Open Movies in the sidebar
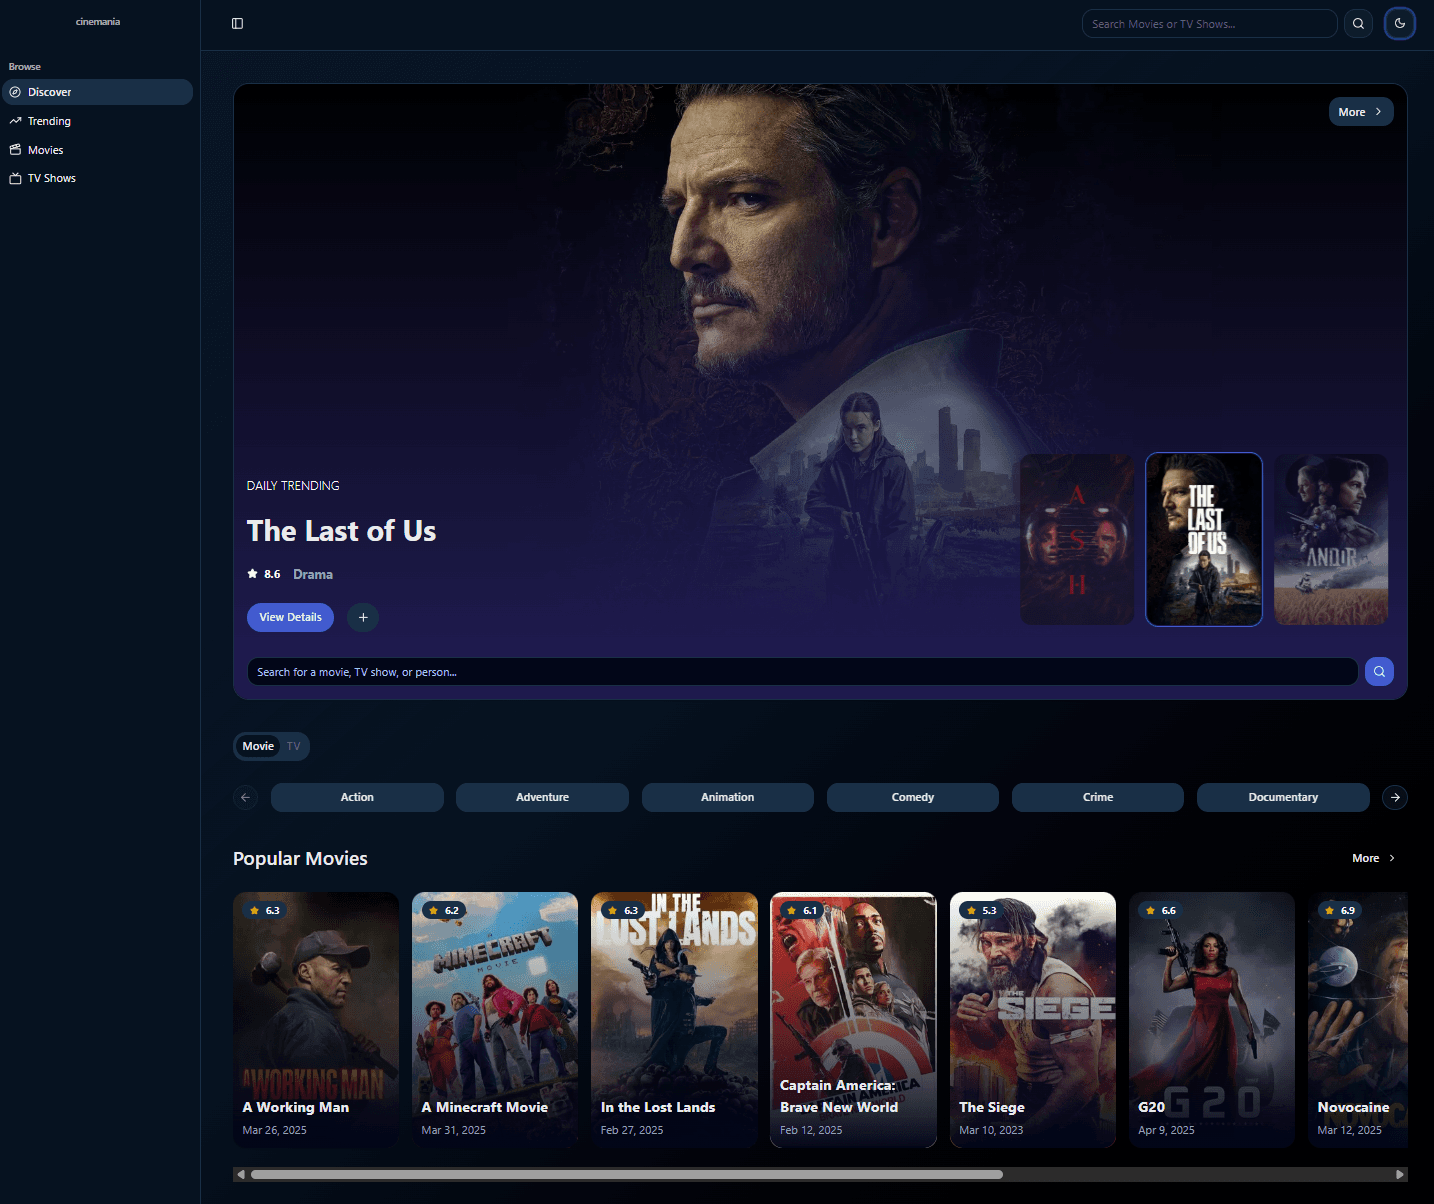Image resolution: width=1434 pixels, height=1204 pixels. coord(97,150)
